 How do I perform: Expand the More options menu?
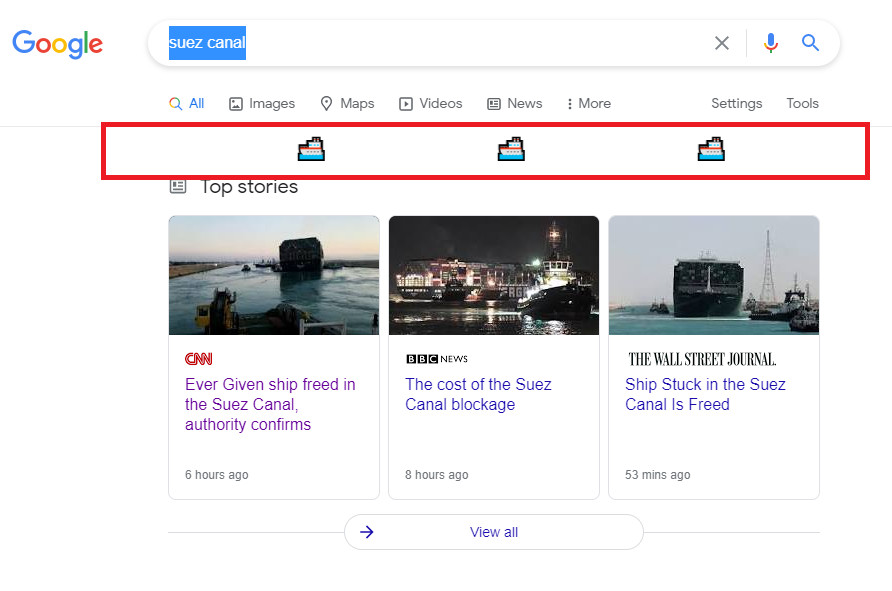(588, 104)
